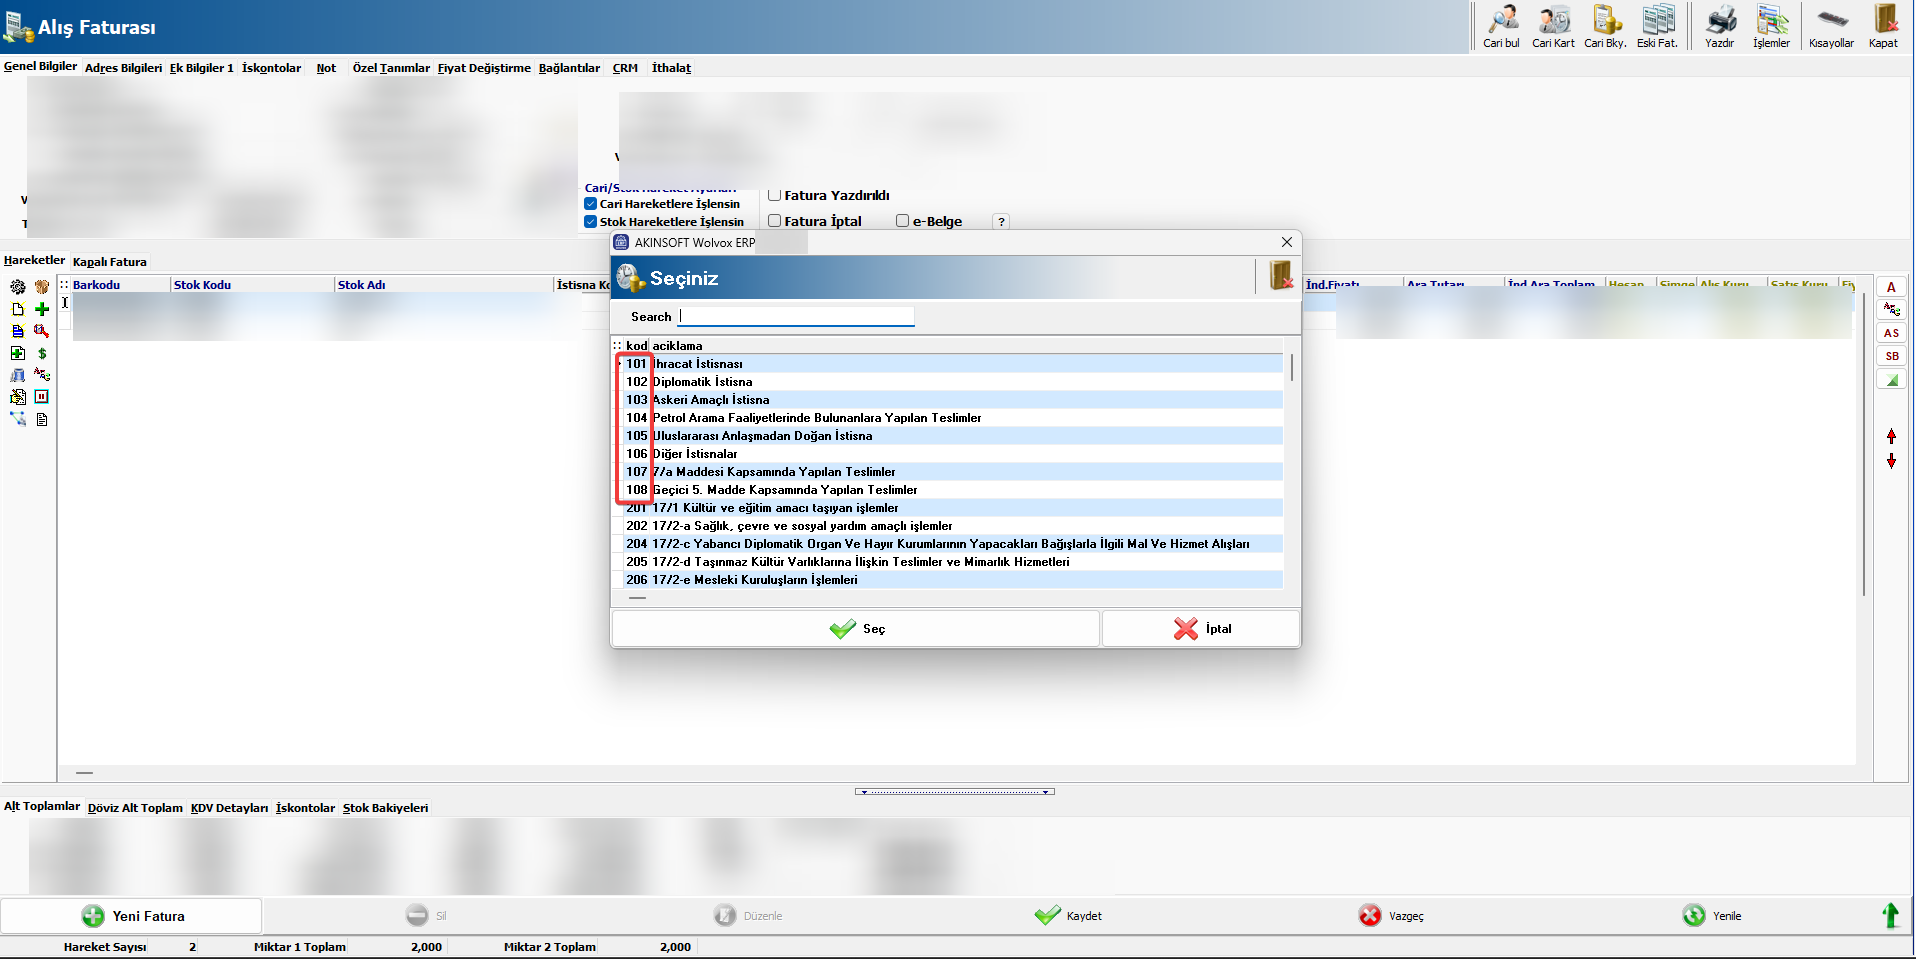Click the Eski Fat. toolbar icon

[1657, 26]
